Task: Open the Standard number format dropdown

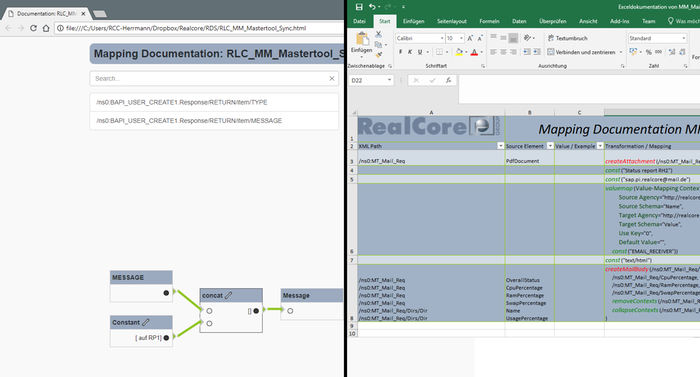Action: [x=683, y=38]
